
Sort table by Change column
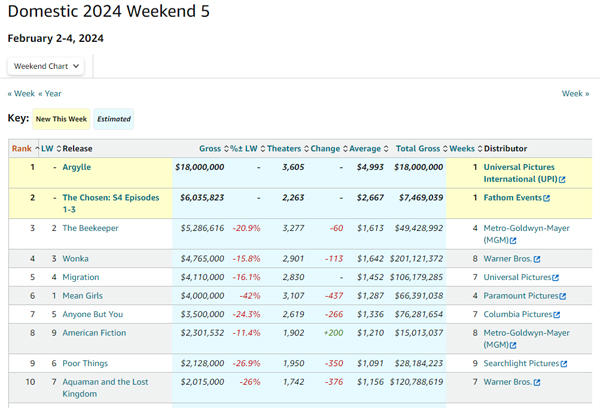pyautogui.click(x=329, y=149)
